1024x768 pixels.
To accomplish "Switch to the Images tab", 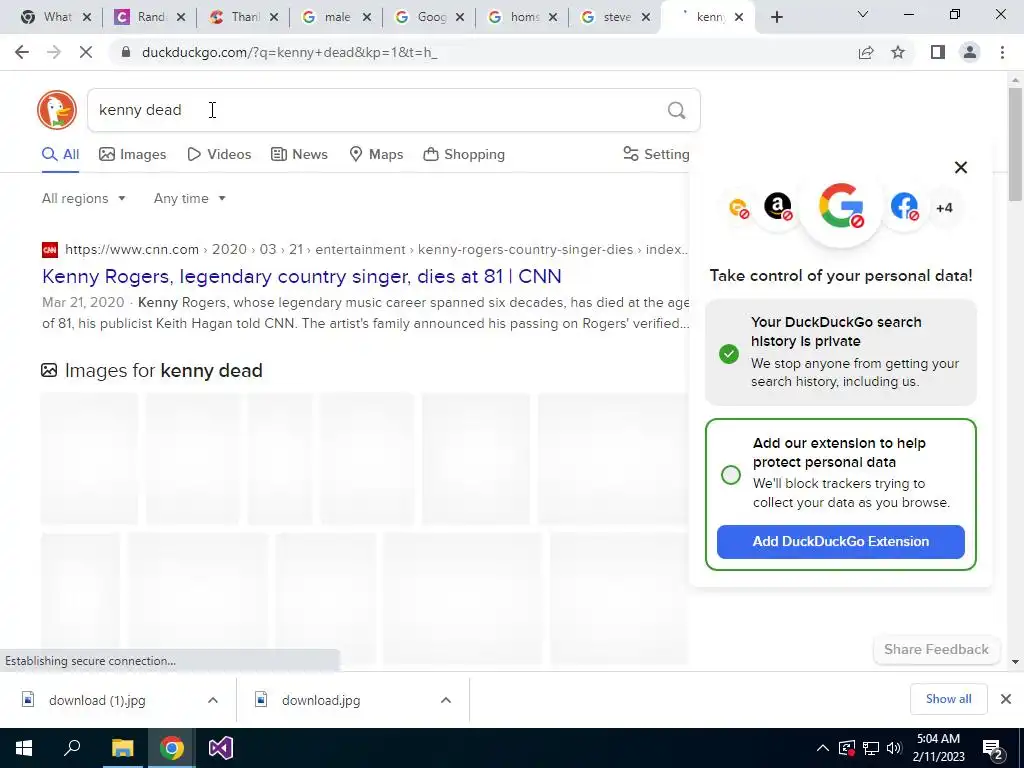I will [x=133, y=155].
